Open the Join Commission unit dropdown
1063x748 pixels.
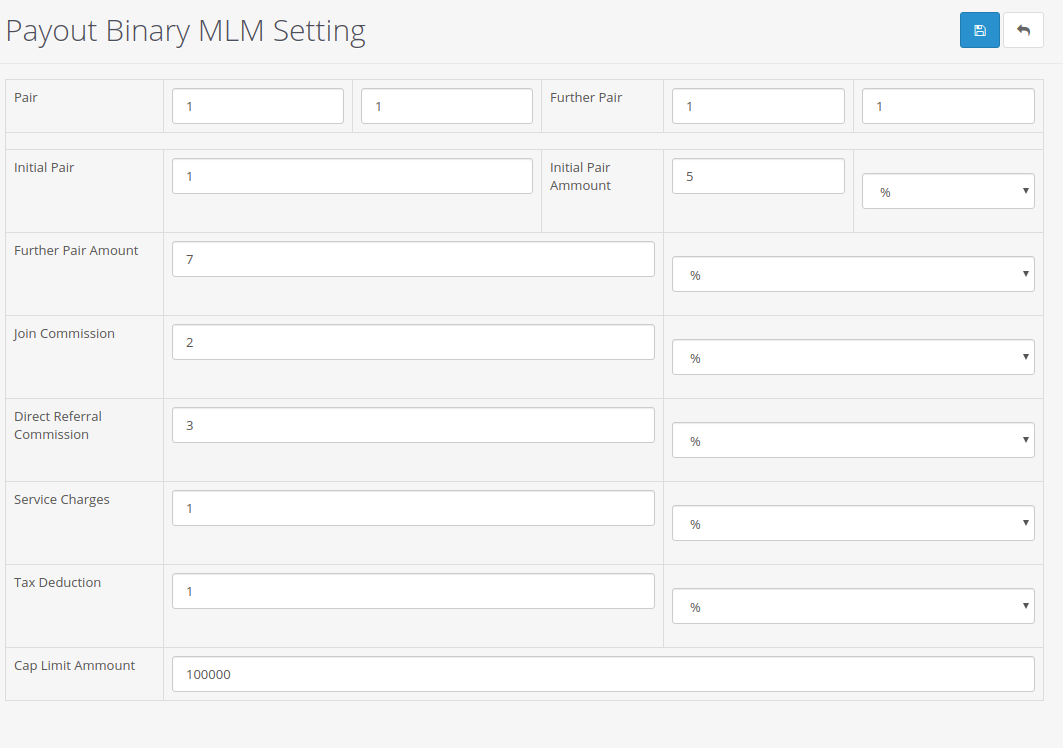(x=852, y=357)
